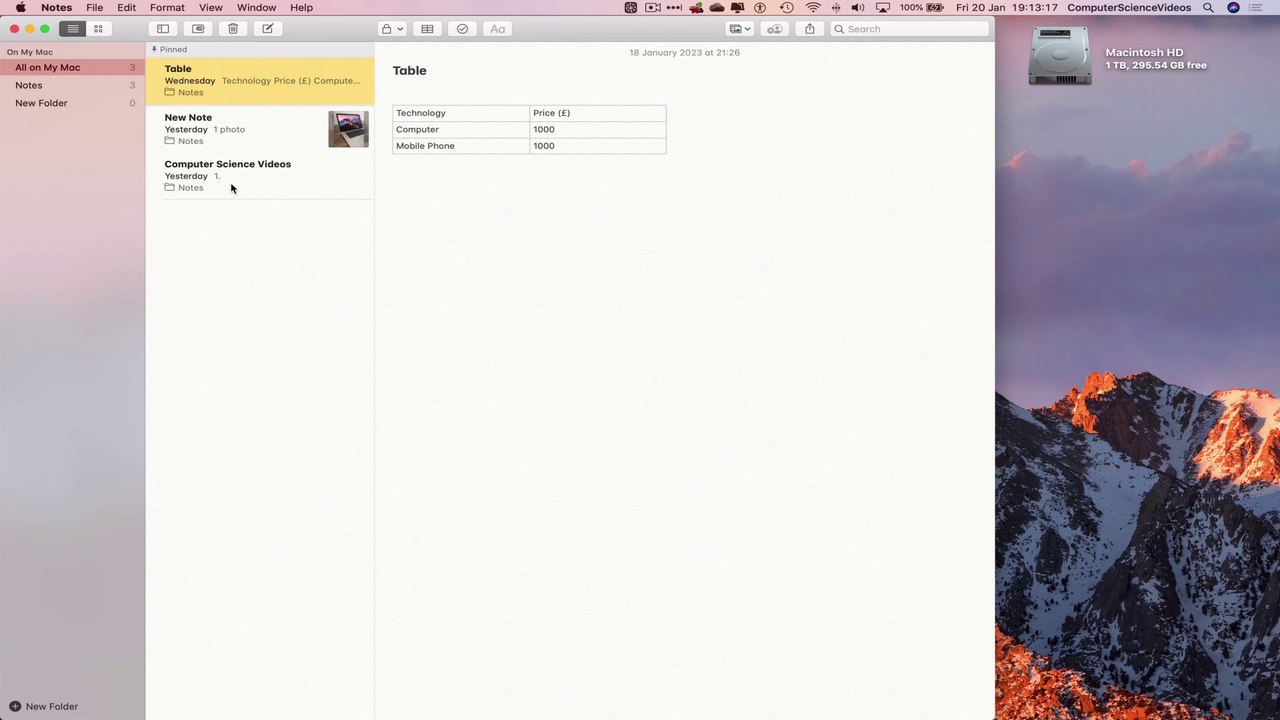The image size is (1280, 720).
Task: Delete the selected note with trash icon
Action: [233, 29]
